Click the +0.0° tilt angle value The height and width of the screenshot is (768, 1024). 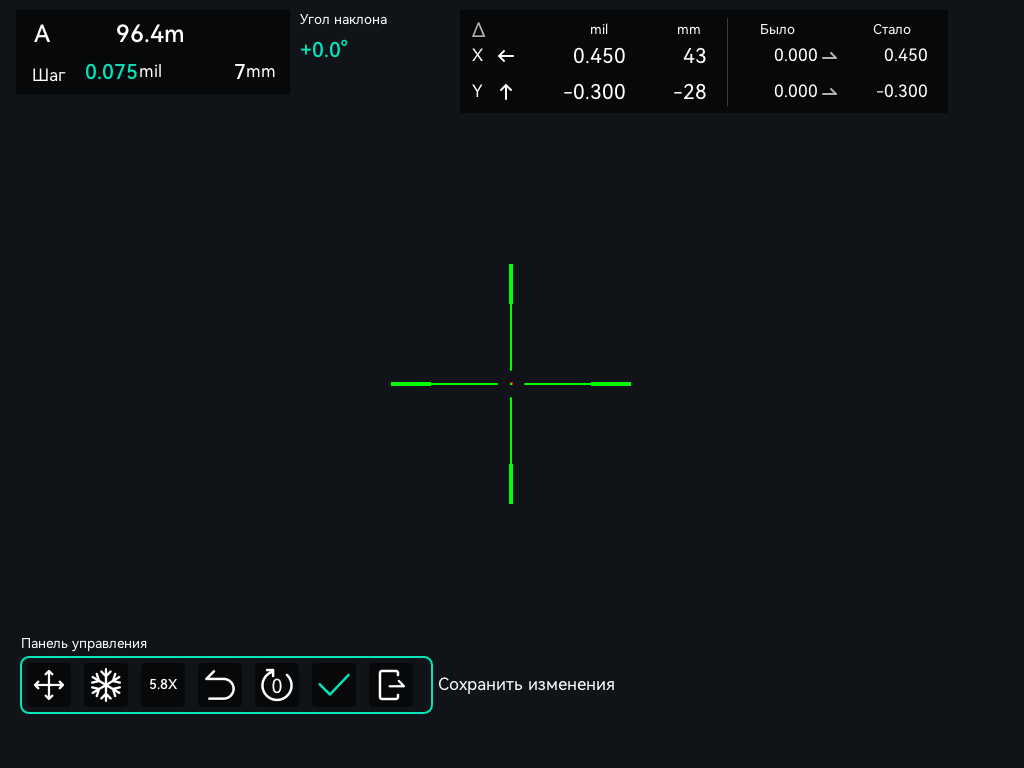(x=324, y=50)
